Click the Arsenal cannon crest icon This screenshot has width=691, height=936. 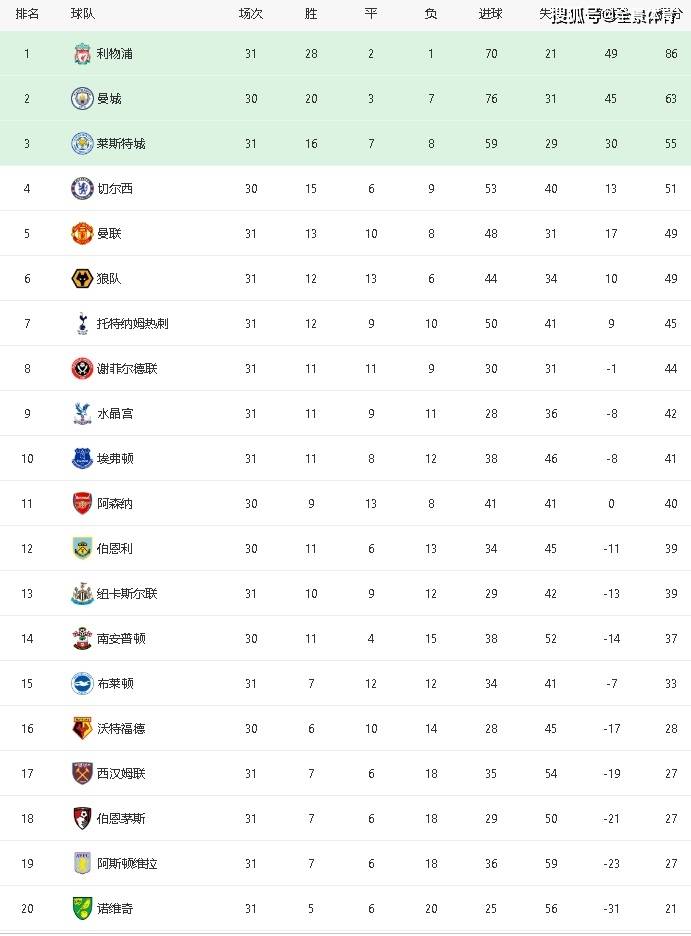point(82,504)
